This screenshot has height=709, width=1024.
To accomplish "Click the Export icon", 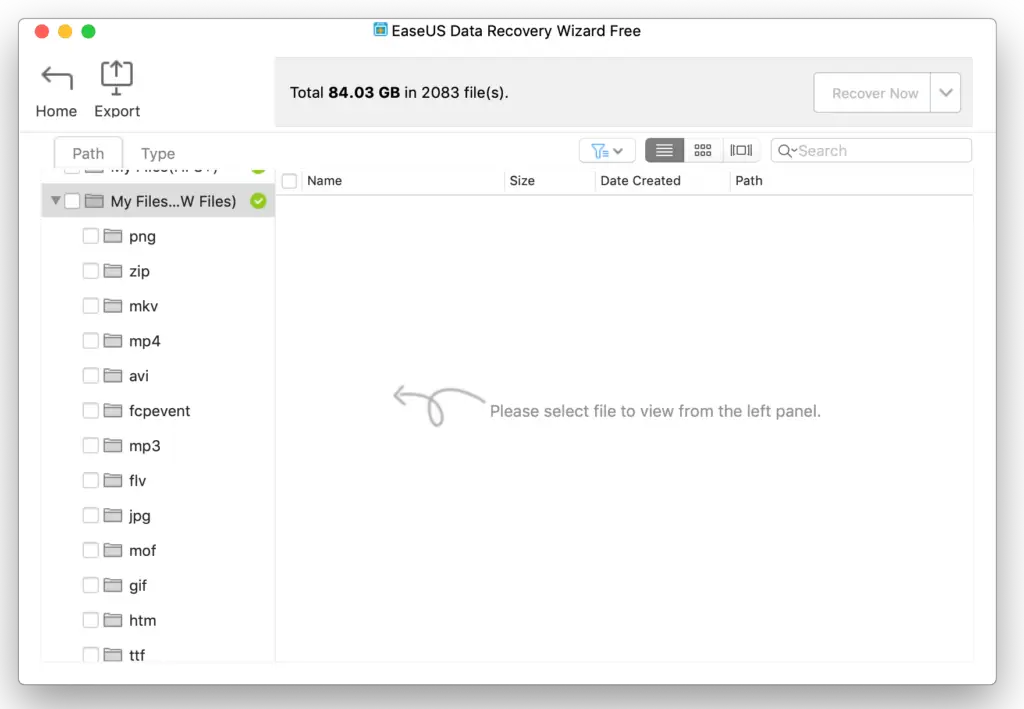I will coord(116,78).
